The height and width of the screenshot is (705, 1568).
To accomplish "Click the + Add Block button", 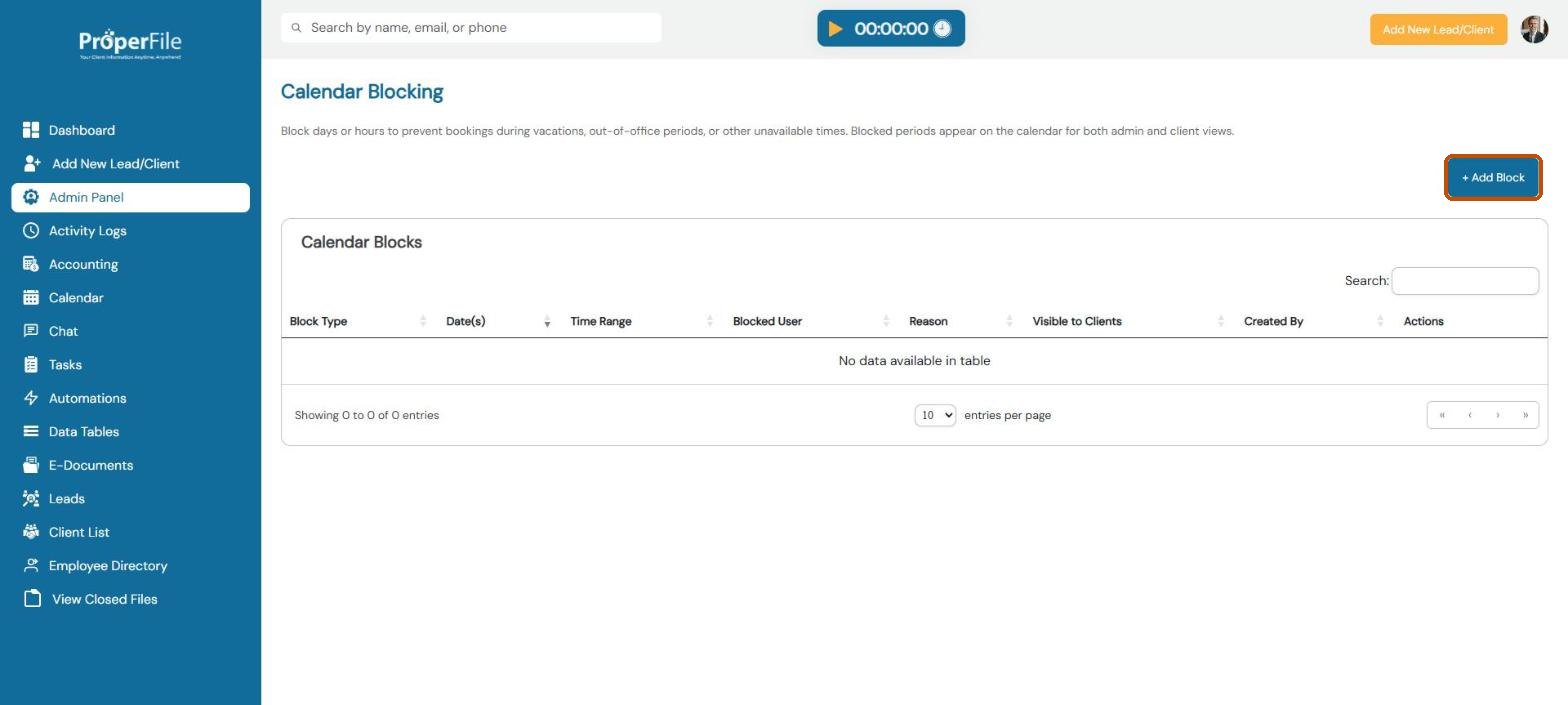I will point(1493,178).
